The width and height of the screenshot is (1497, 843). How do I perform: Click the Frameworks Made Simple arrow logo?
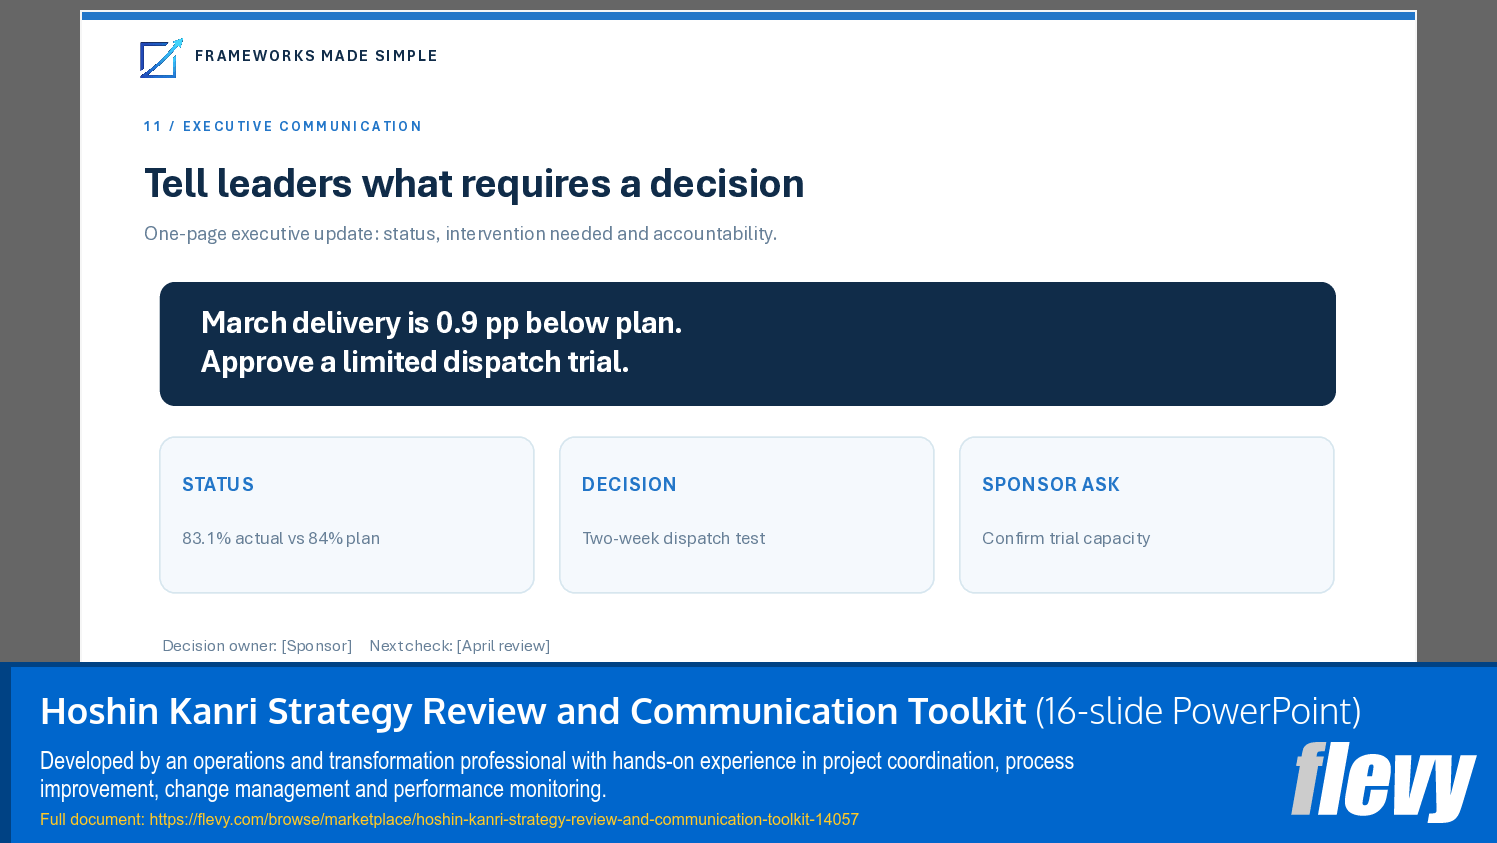click(161, 58)
